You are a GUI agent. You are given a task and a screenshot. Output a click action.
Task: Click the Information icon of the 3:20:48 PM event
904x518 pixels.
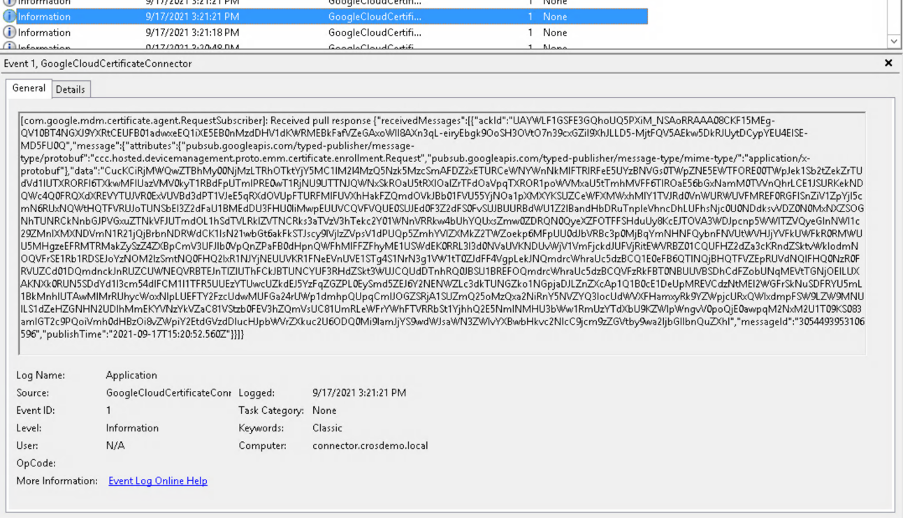click(x=9, y=47)
